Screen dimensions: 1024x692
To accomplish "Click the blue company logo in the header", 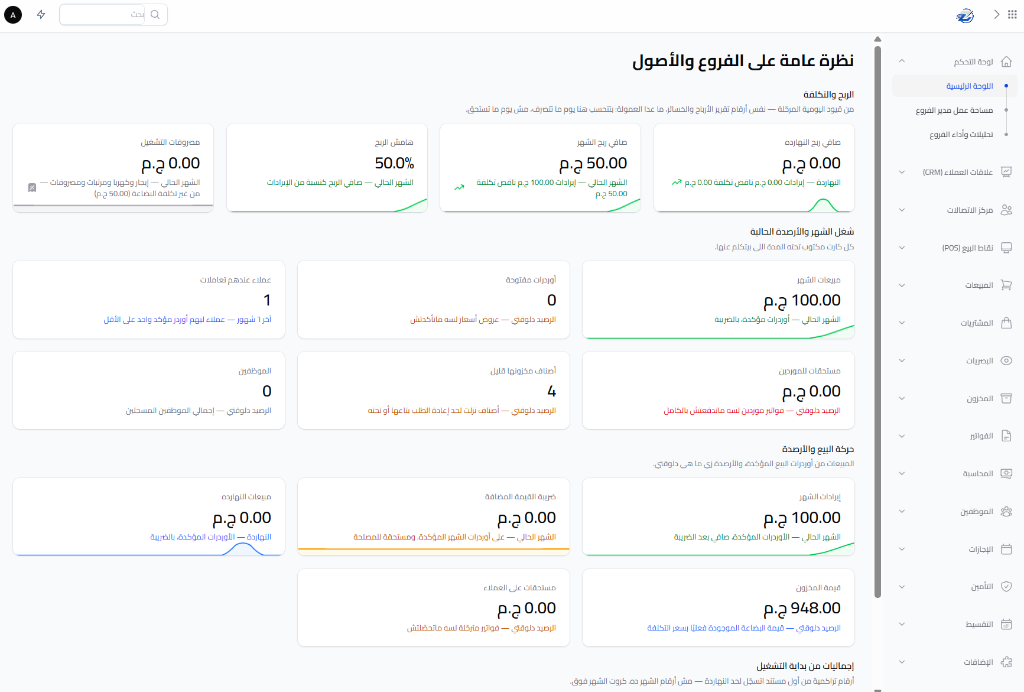I will (965, 15).
